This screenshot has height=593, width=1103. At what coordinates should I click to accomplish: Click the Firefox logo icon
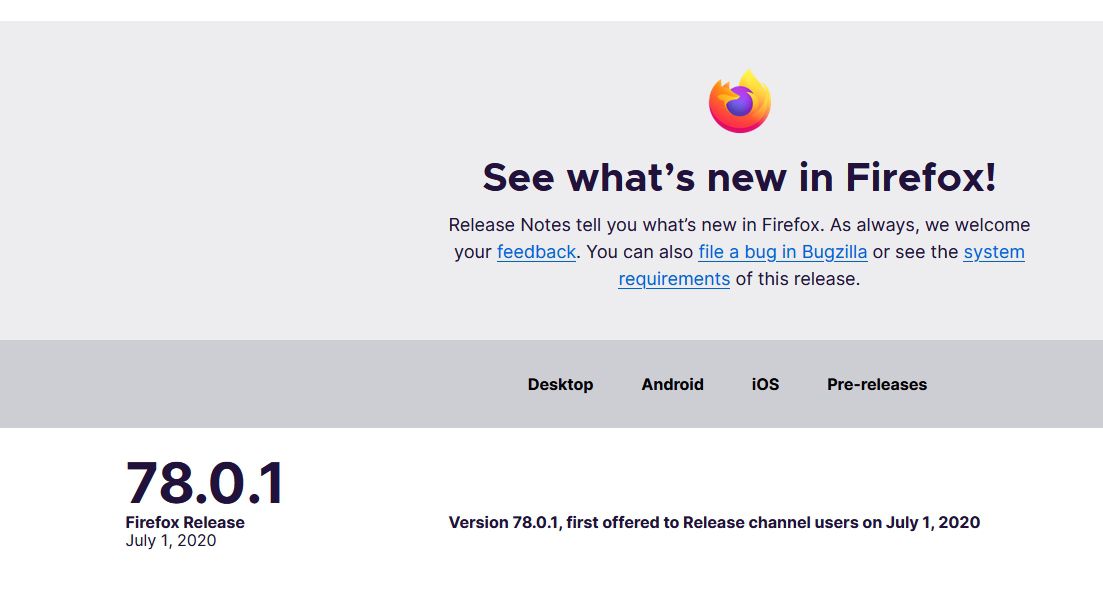739,101
